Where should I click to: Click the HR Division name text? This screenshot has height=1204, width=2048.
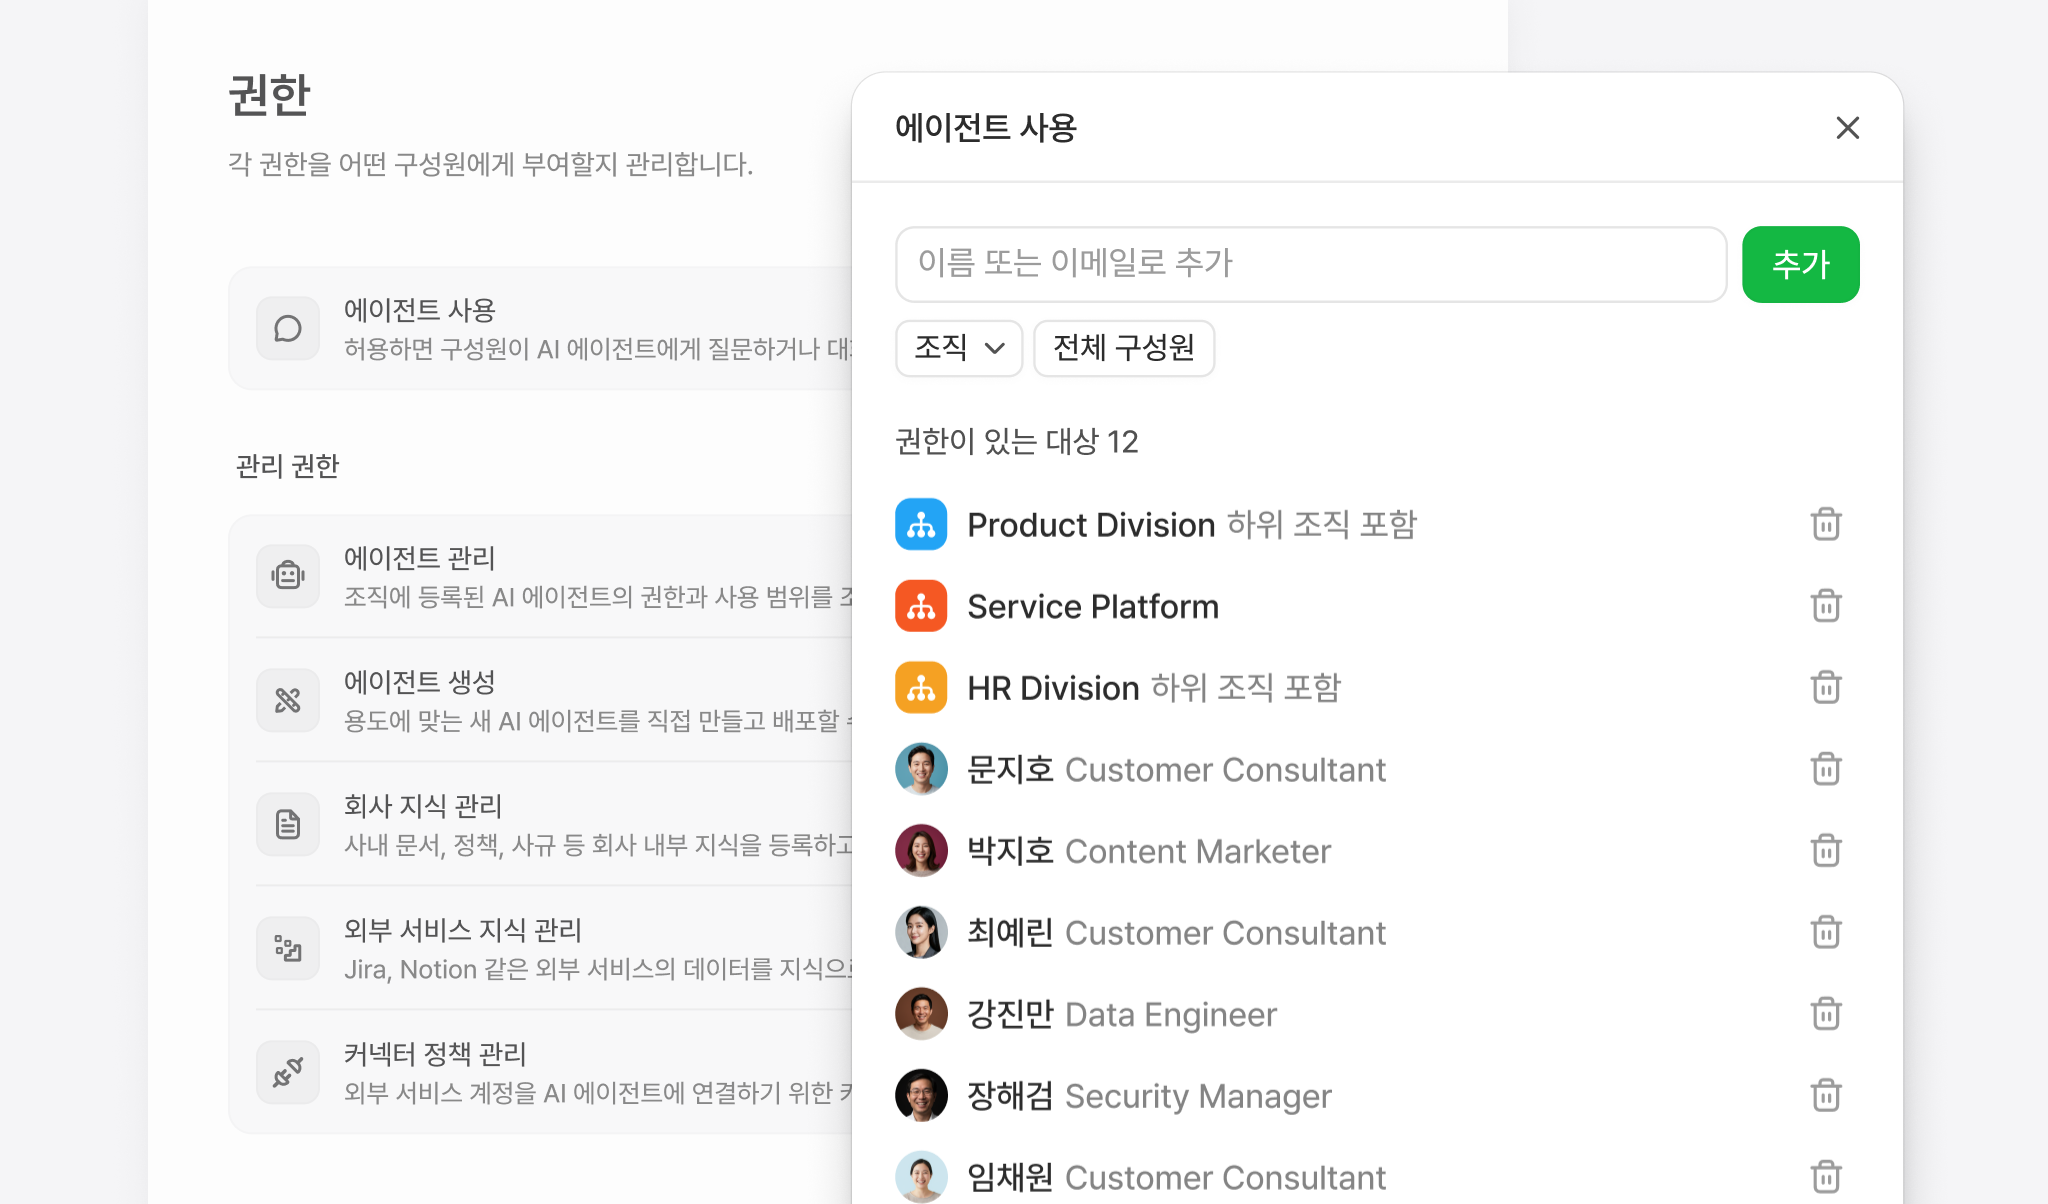(x=1053, y=688)
